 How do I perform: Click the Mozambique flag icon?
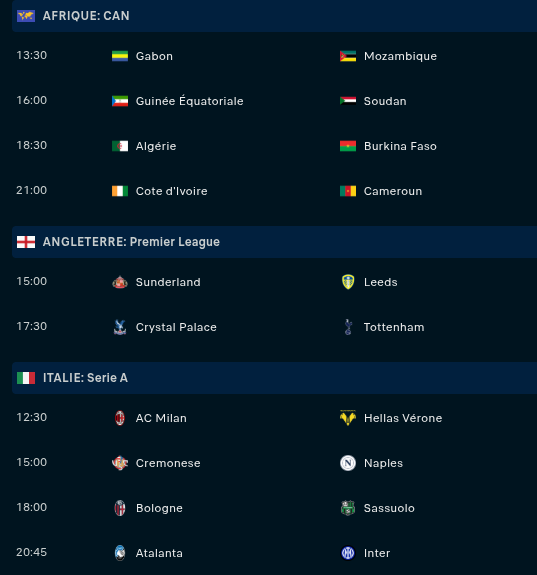tap(348, 56)
